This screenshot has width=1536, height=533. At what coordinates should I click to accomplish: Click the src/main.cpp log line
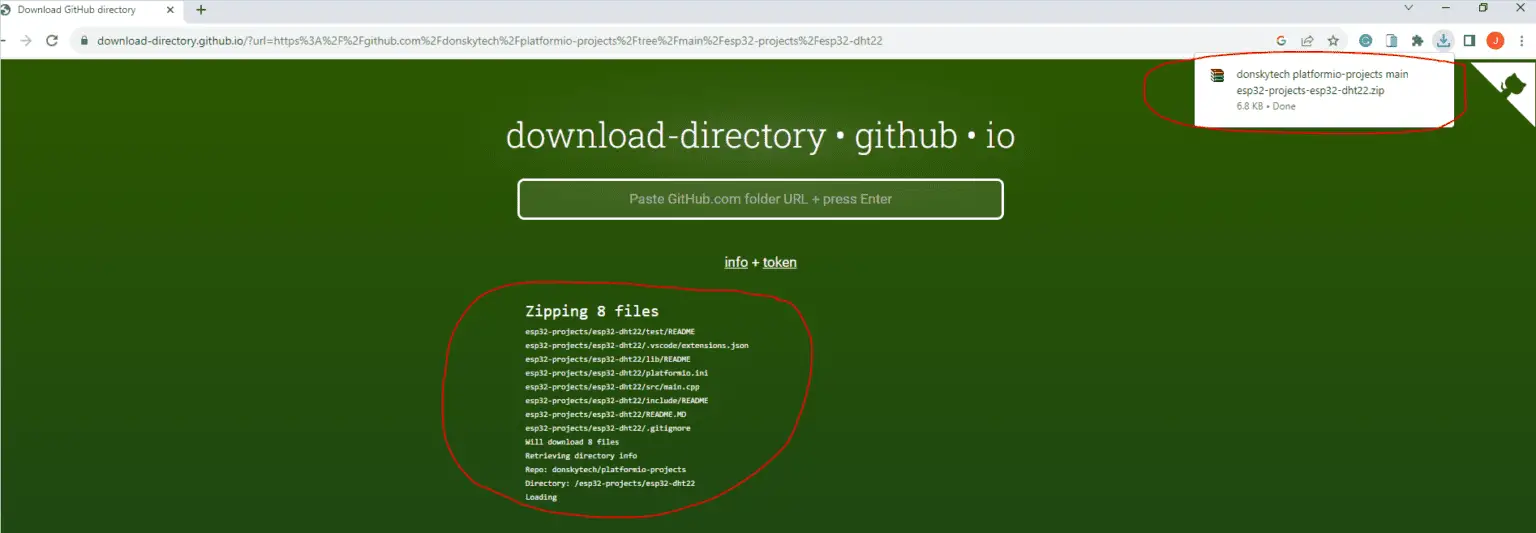[612, 386]
